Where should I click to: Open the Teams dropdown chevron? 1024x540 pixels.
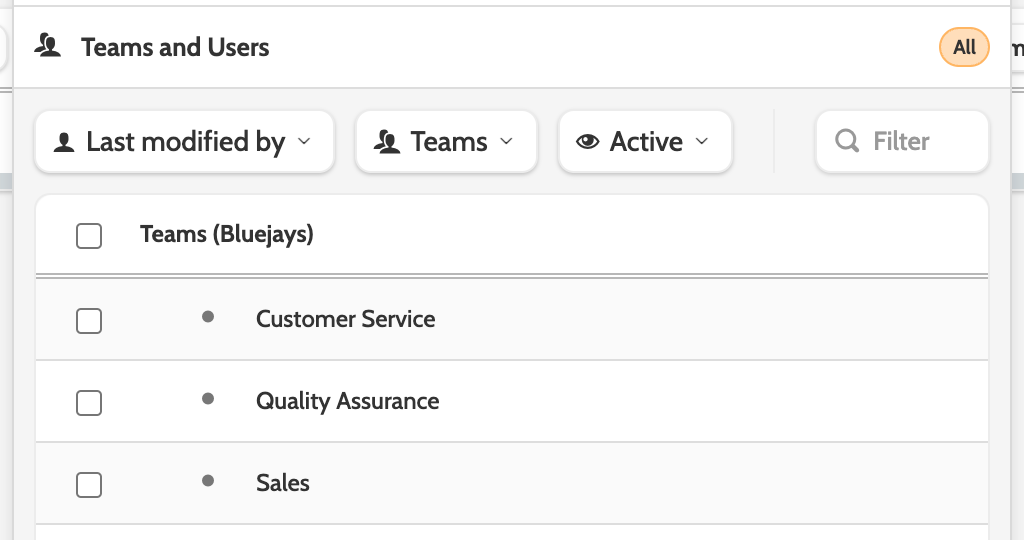coord(506,142)
